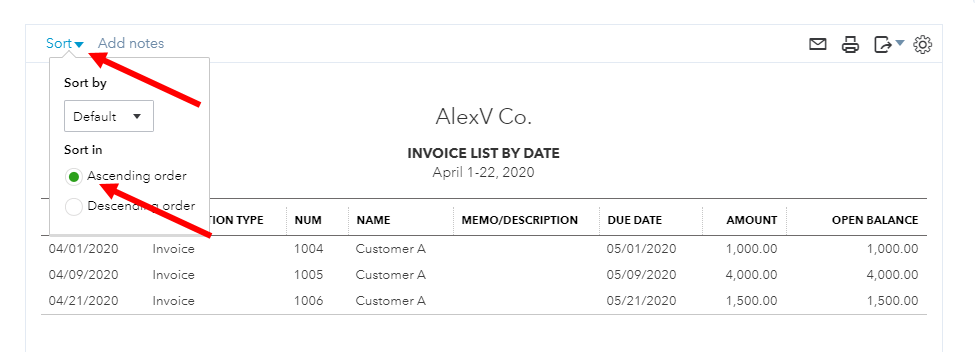Screen dimensions: 975x363
Task: Open the 04/01/2020 invoice date cell
Action: coord(83,249)
